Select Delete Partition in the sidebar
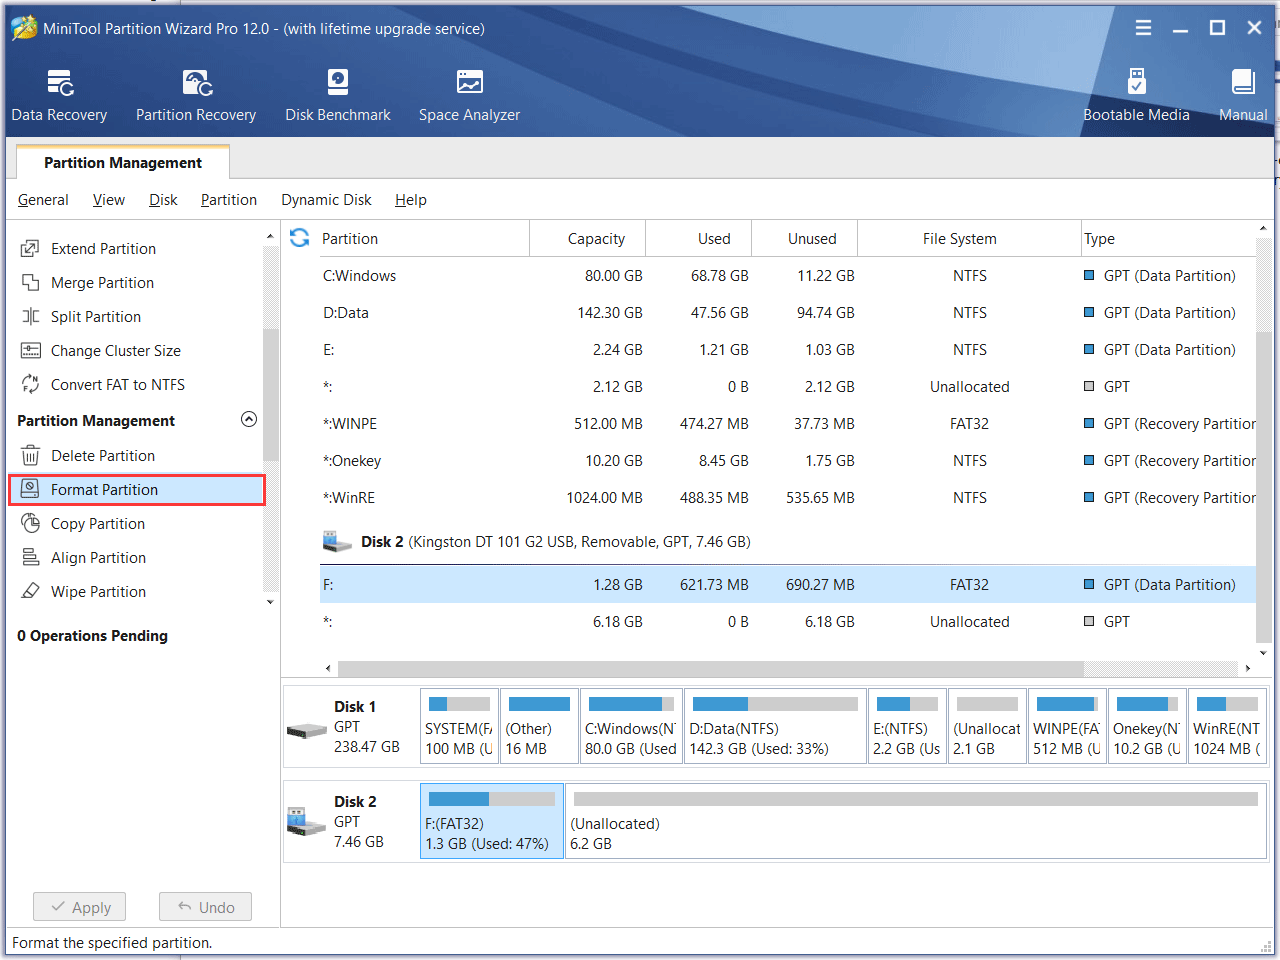 (x=103, y=456)
